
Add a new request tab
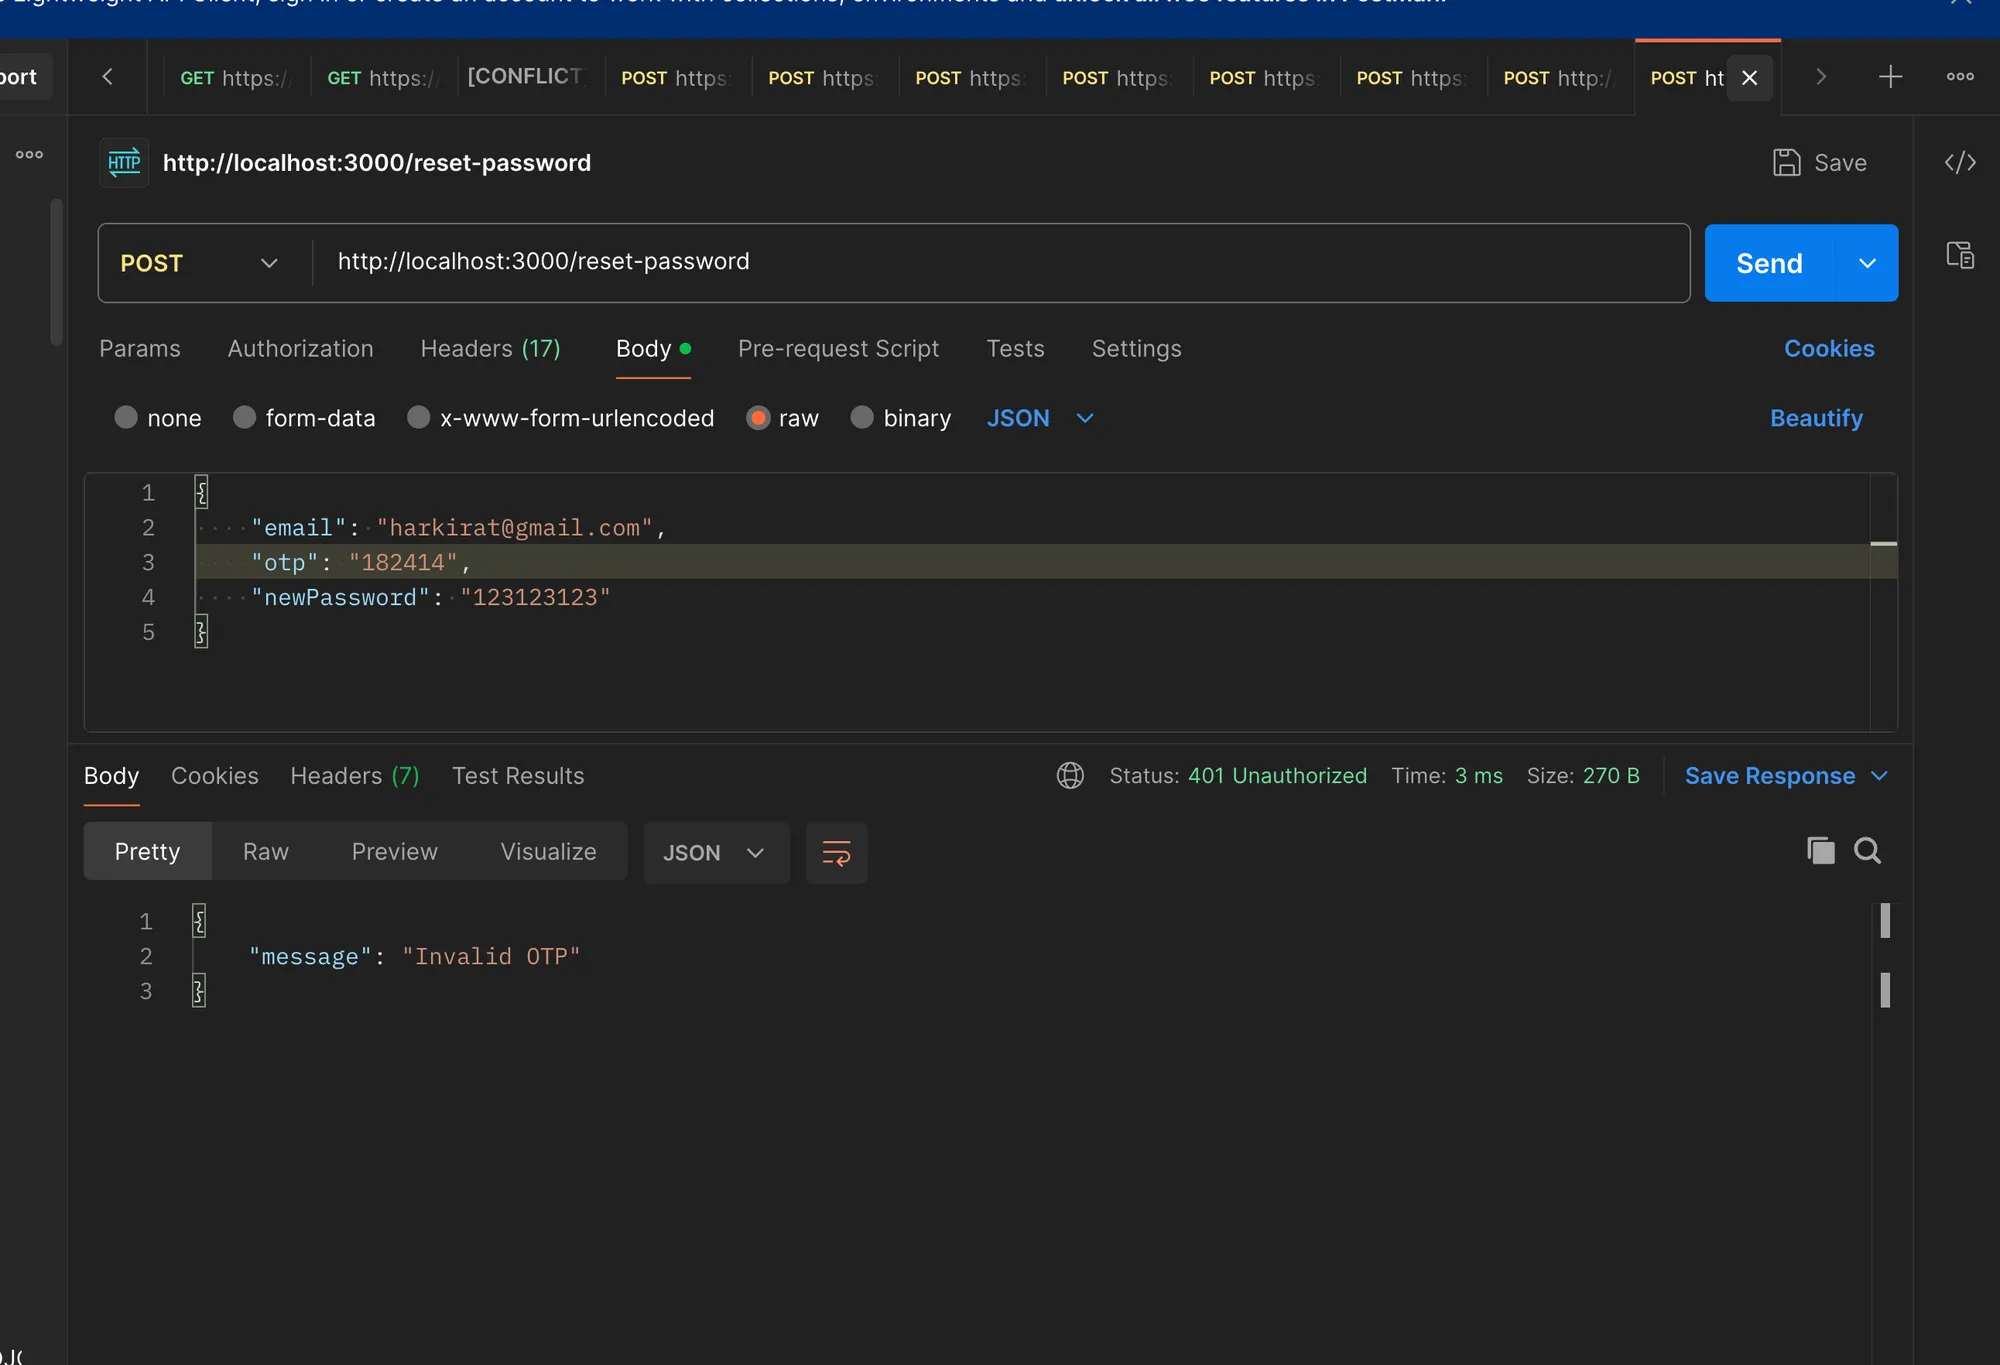pos(1890,77)
